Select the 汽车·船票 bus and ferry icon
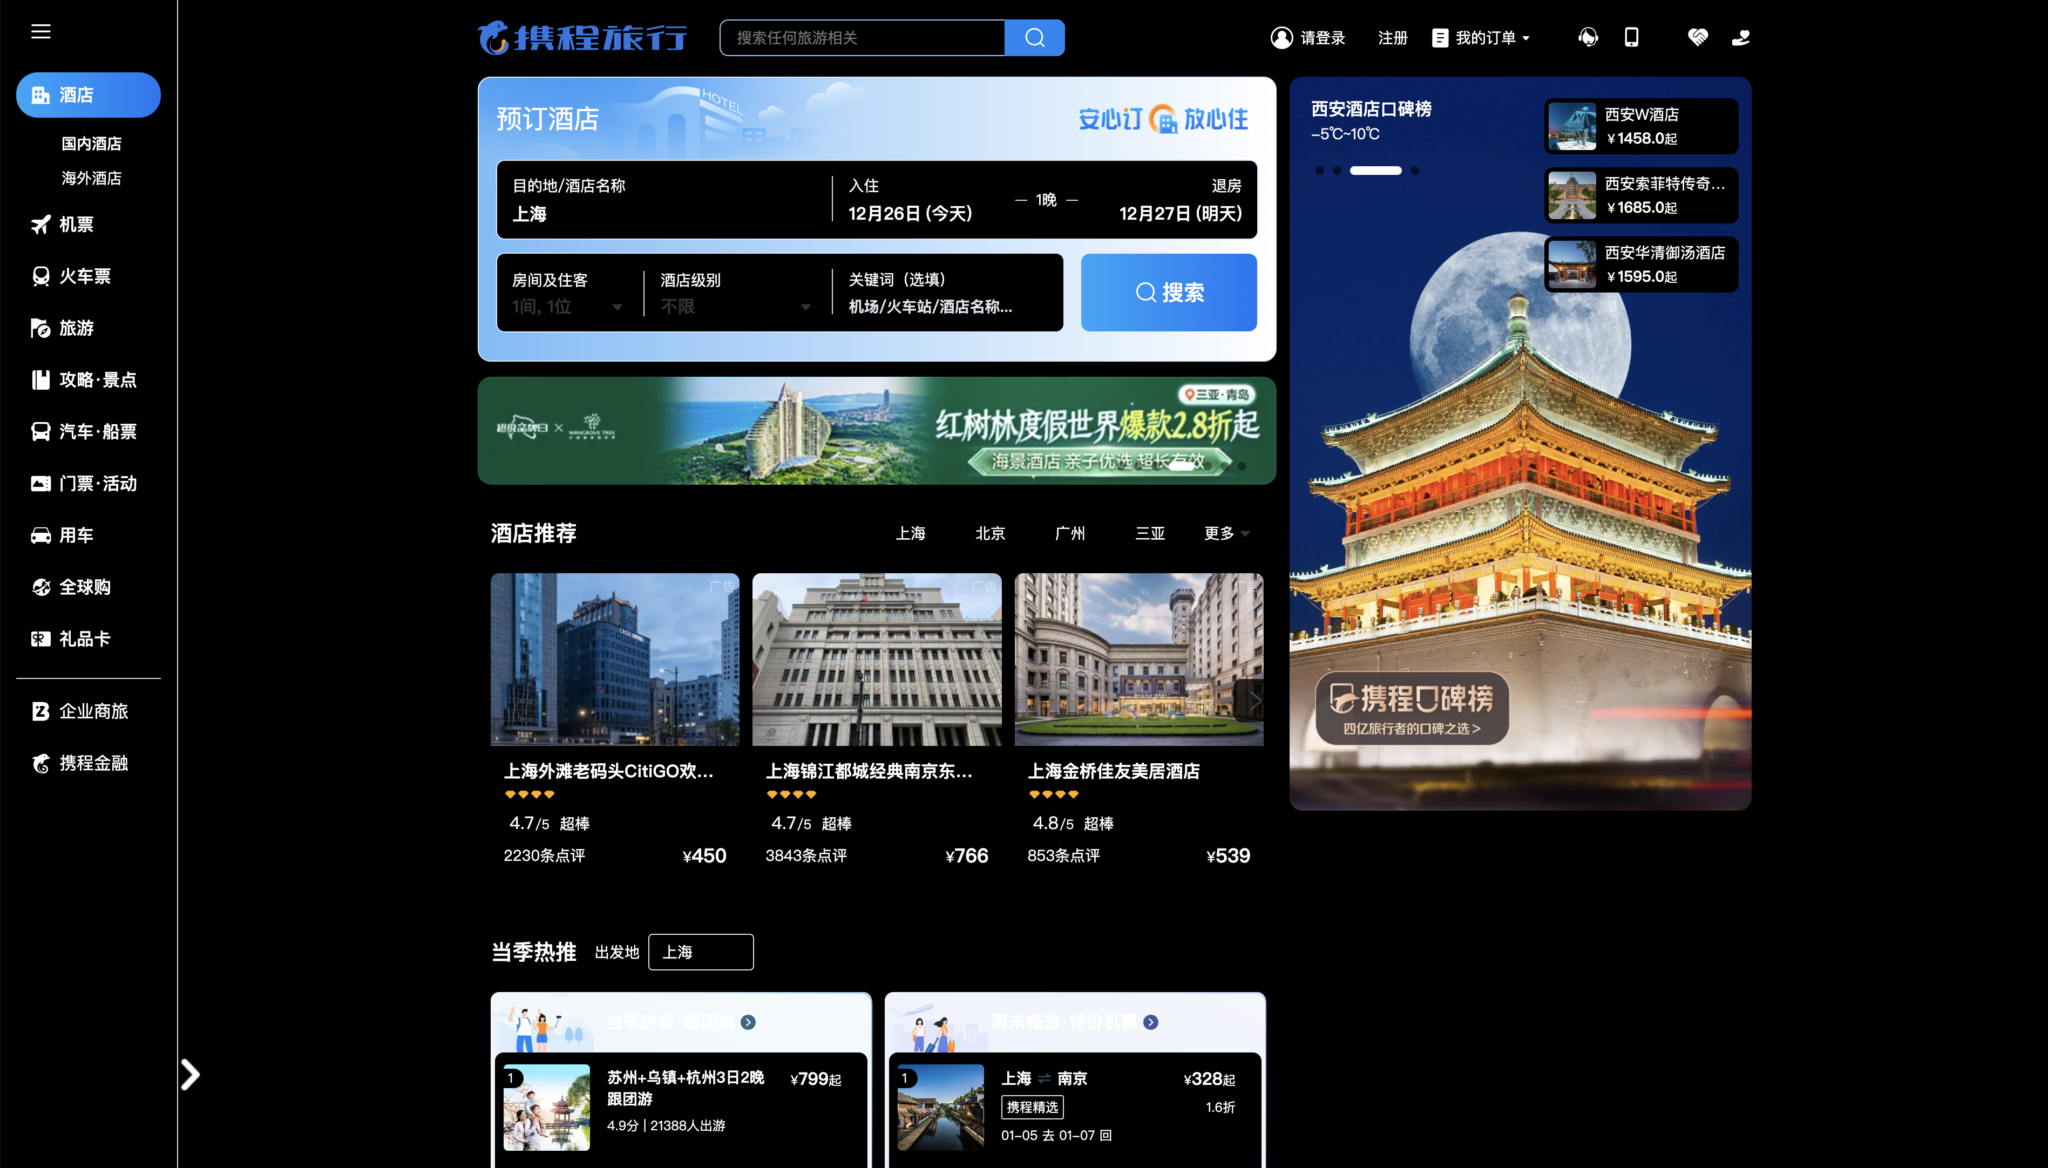The image size is (2048, 1168). [x=40, y=431]
